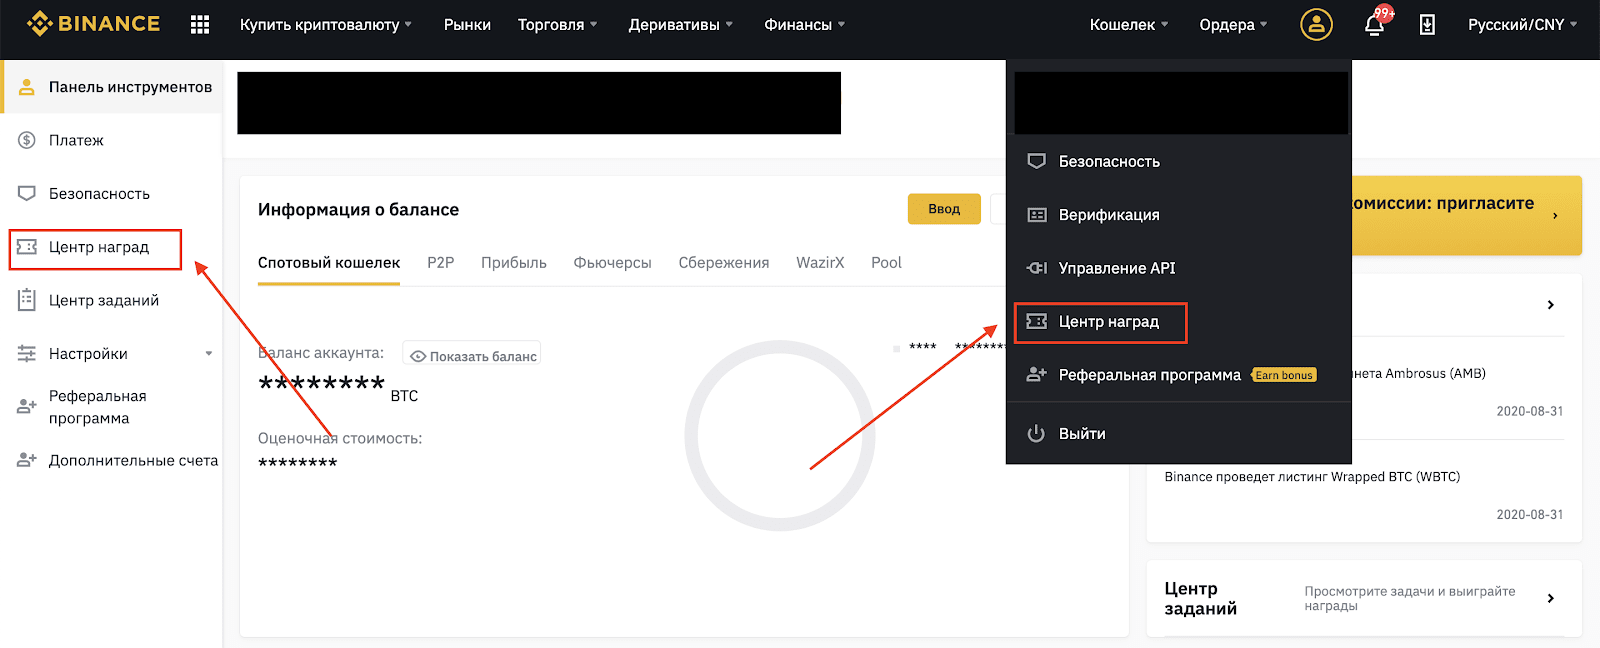Open Центр заданий card chevron arrow
Viewport: 1600px width, 648px height.
[x=1551, y=598]
